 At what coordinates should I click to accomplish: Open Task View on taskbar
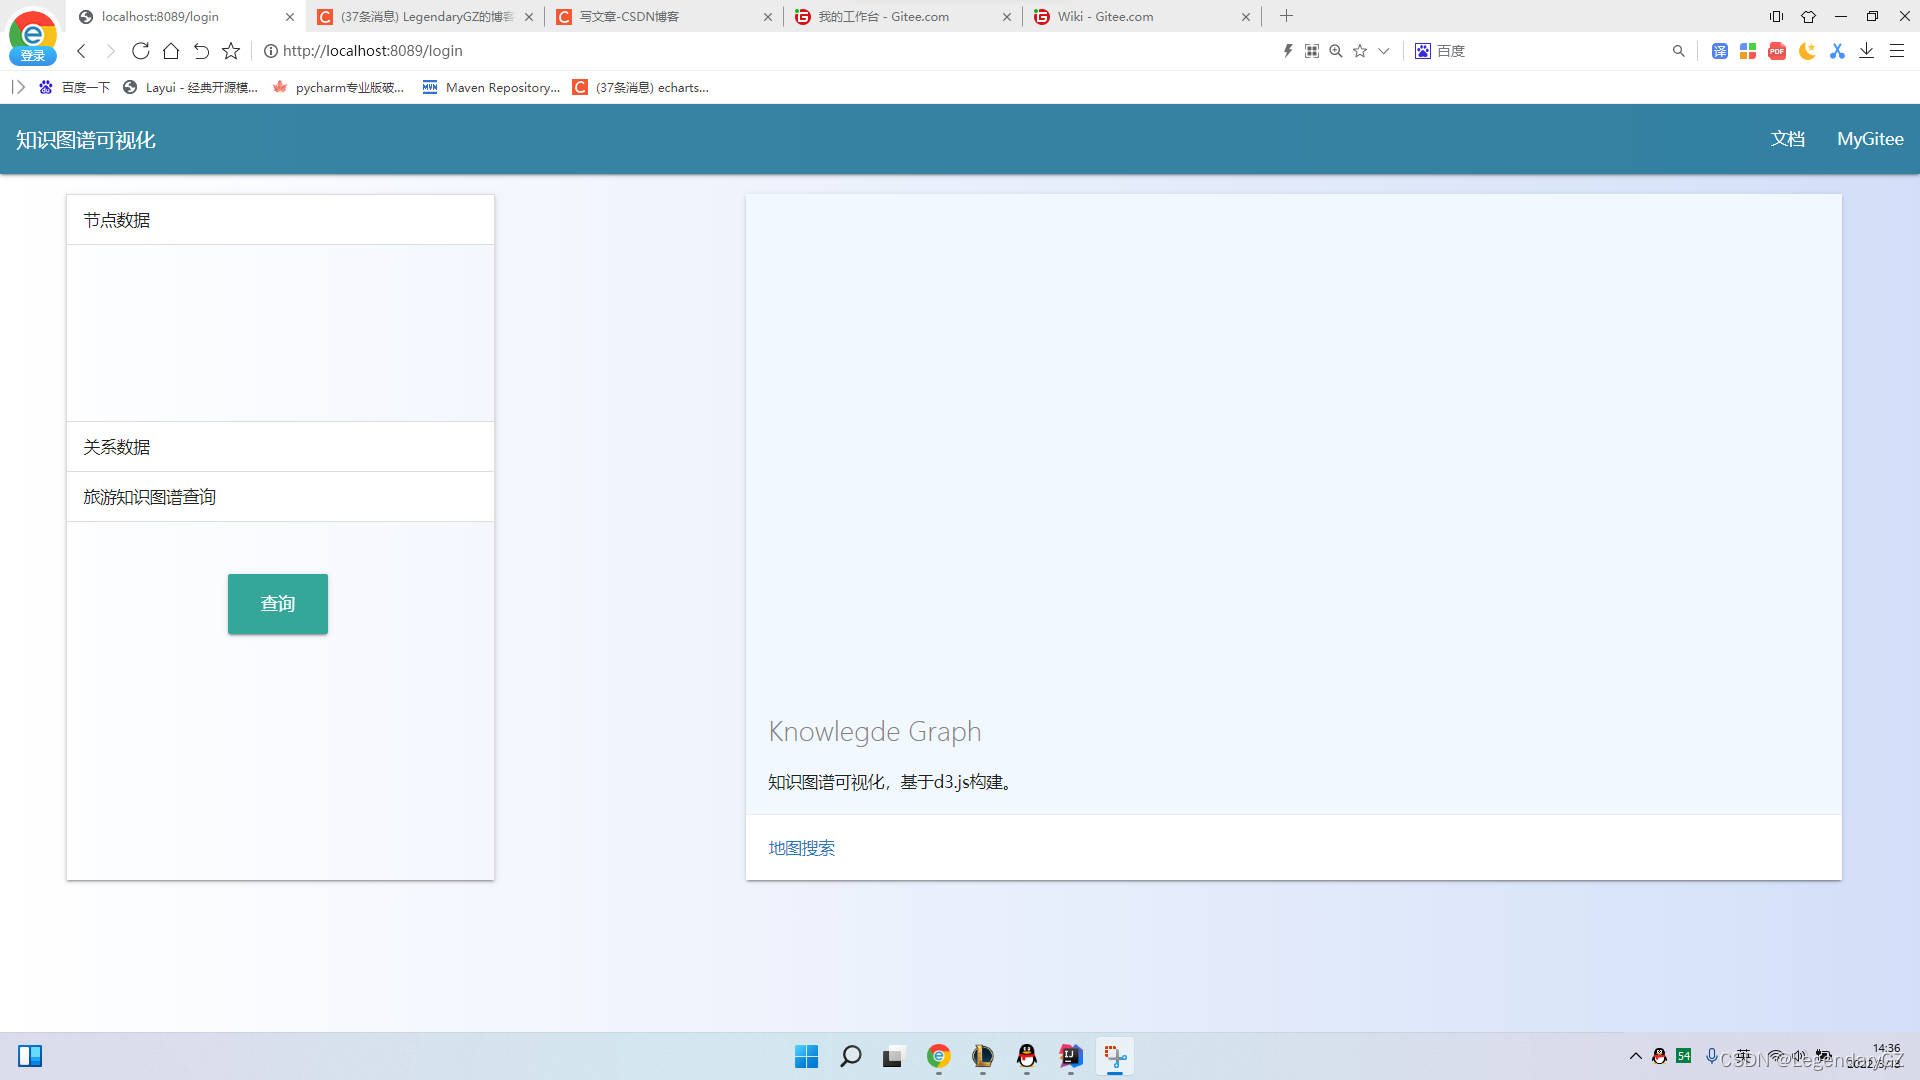click(x=893, y=1056)
